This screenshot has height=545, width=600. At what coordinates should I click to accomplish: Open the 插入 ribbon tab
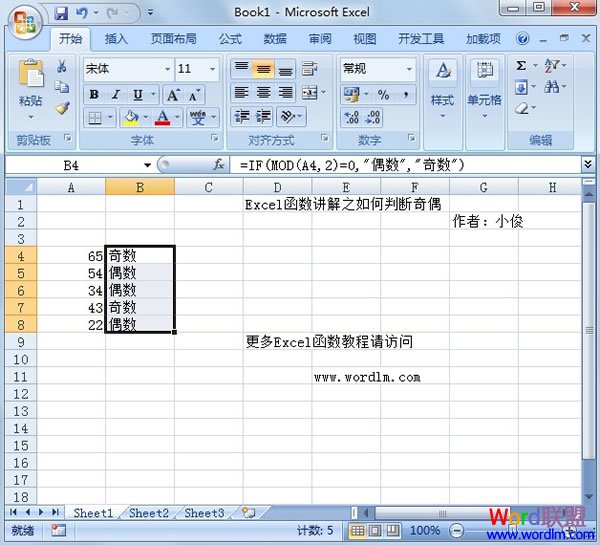pyautogui.click(x=116, y=39)
